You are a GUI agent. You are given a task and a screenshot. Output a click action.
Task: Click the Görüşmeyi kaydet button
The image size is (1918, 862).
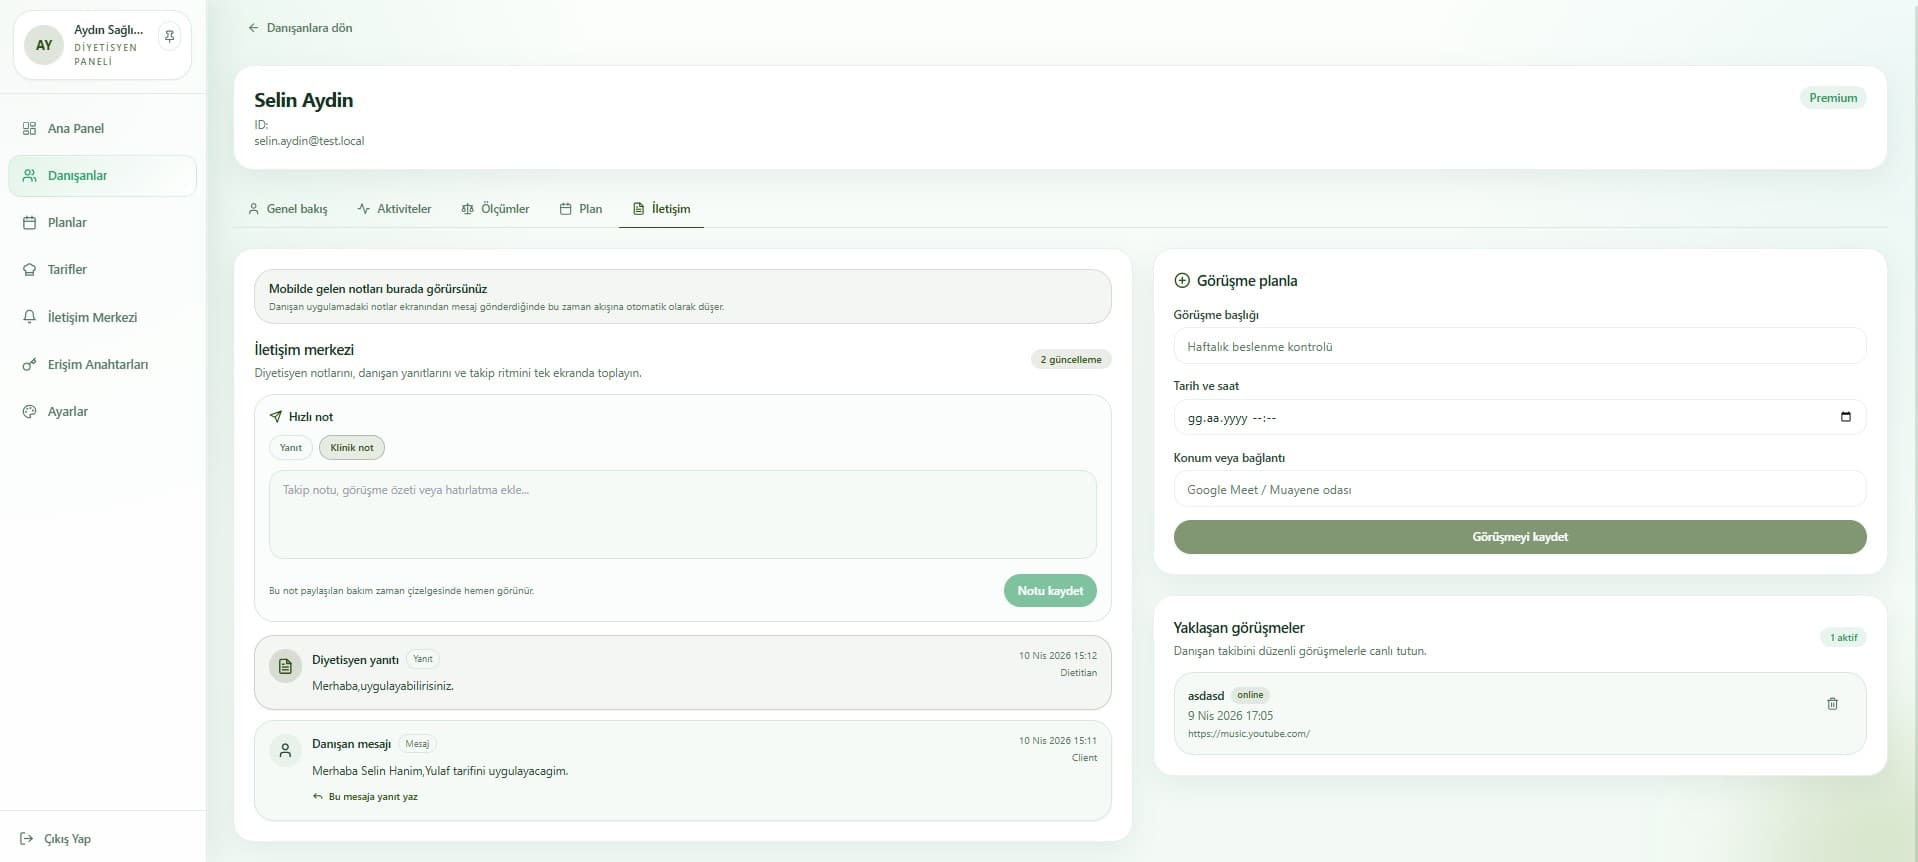click(x=1519, y=537)
